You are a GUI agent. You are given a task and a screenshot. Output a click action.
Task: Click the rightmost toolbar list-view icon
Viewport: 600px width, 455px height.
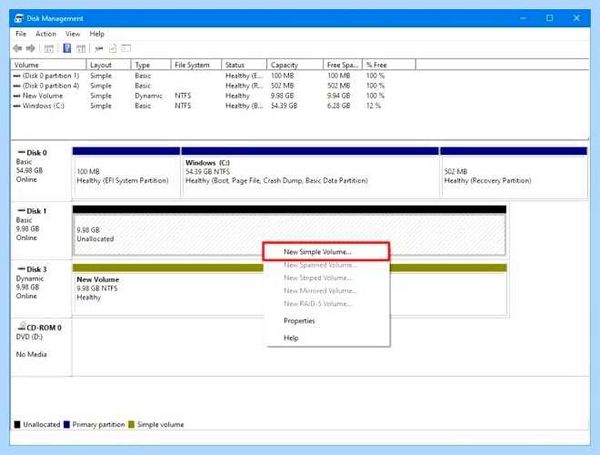coord(126,48)
